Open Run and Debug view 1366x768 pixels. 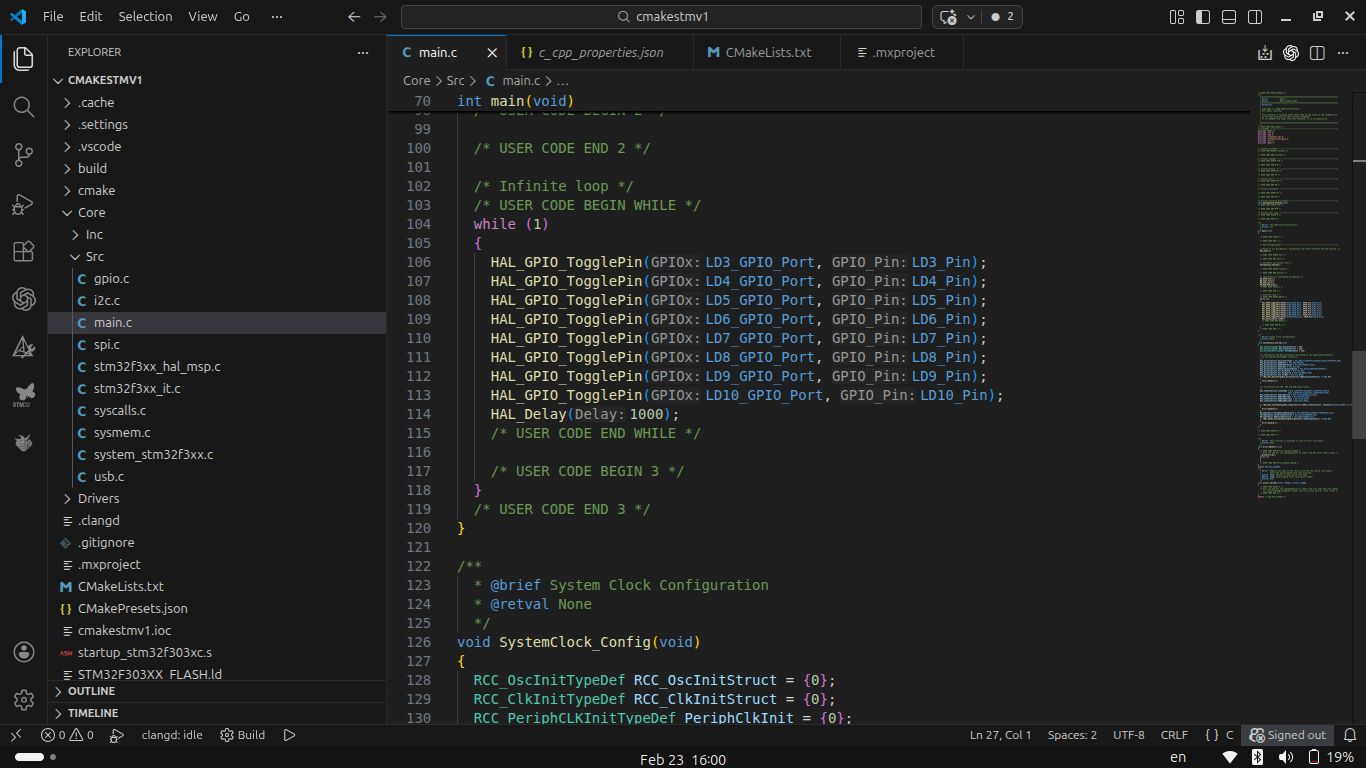(x=23, y=204)
